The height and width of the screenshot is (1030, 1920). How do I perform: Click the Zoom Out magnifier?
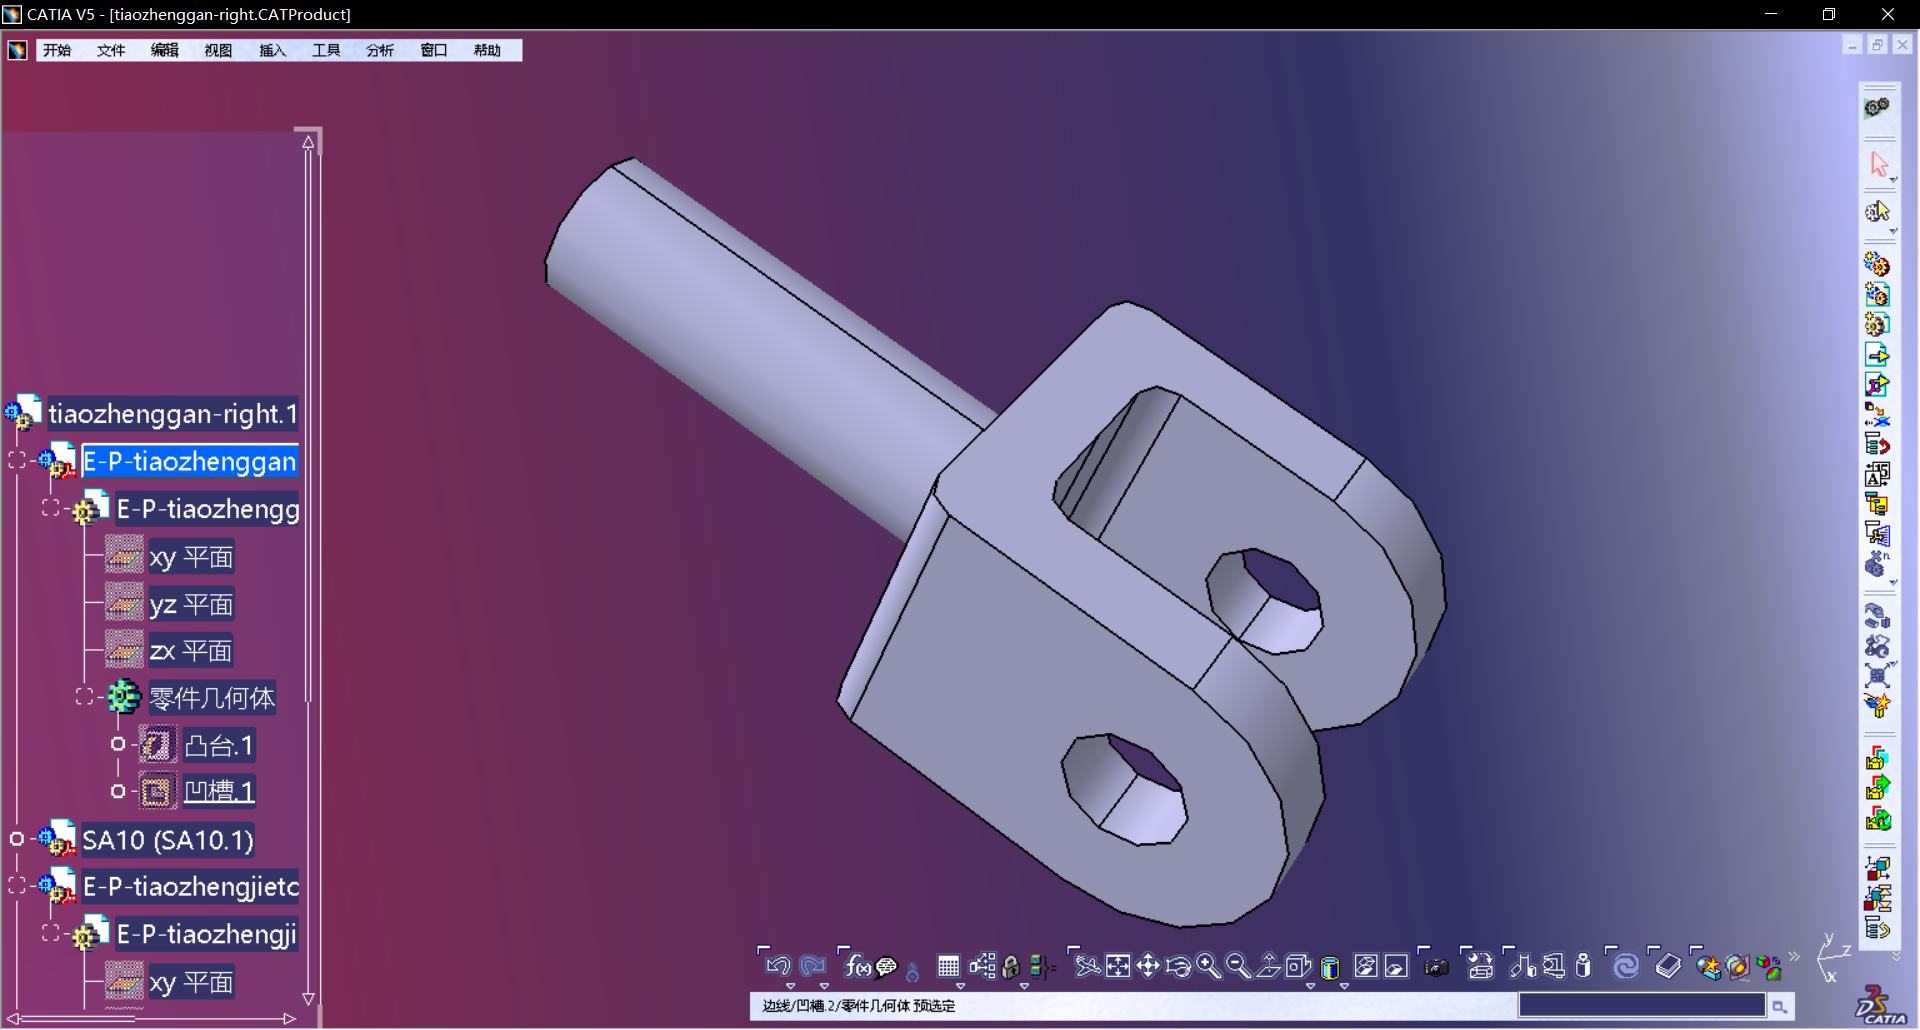pyautogui.click(x=1238, y=966)
